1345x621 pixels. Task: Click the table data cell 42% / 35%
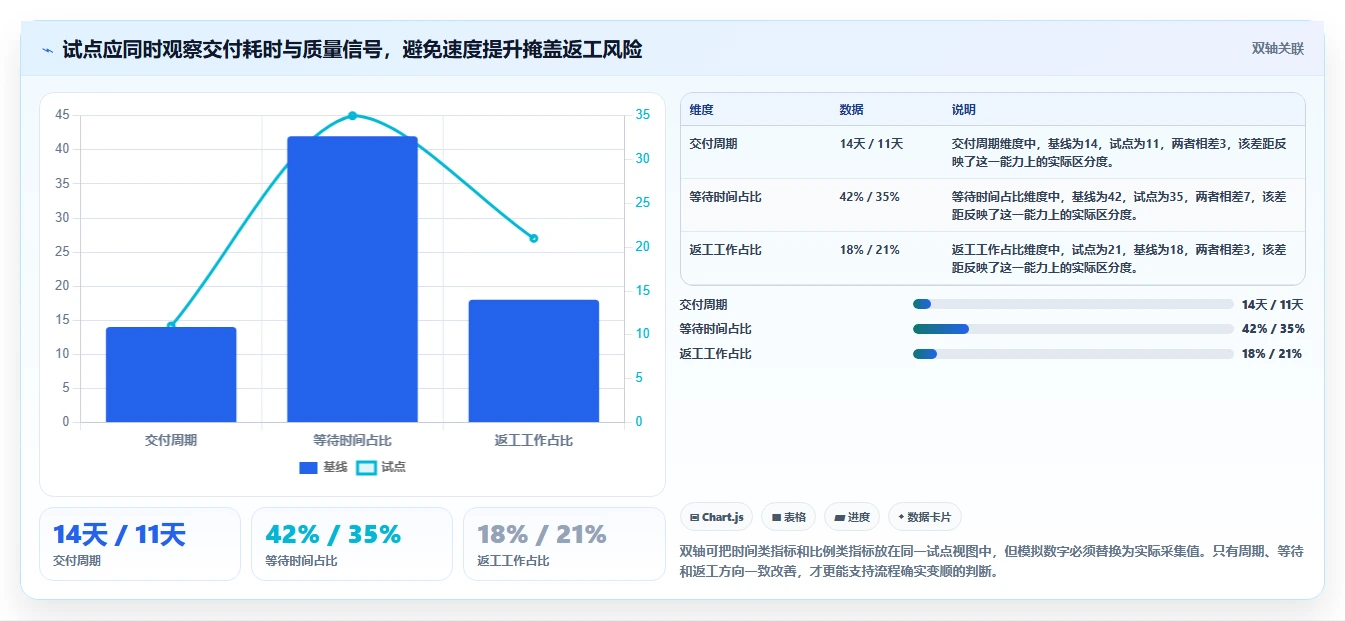point(870,197)
